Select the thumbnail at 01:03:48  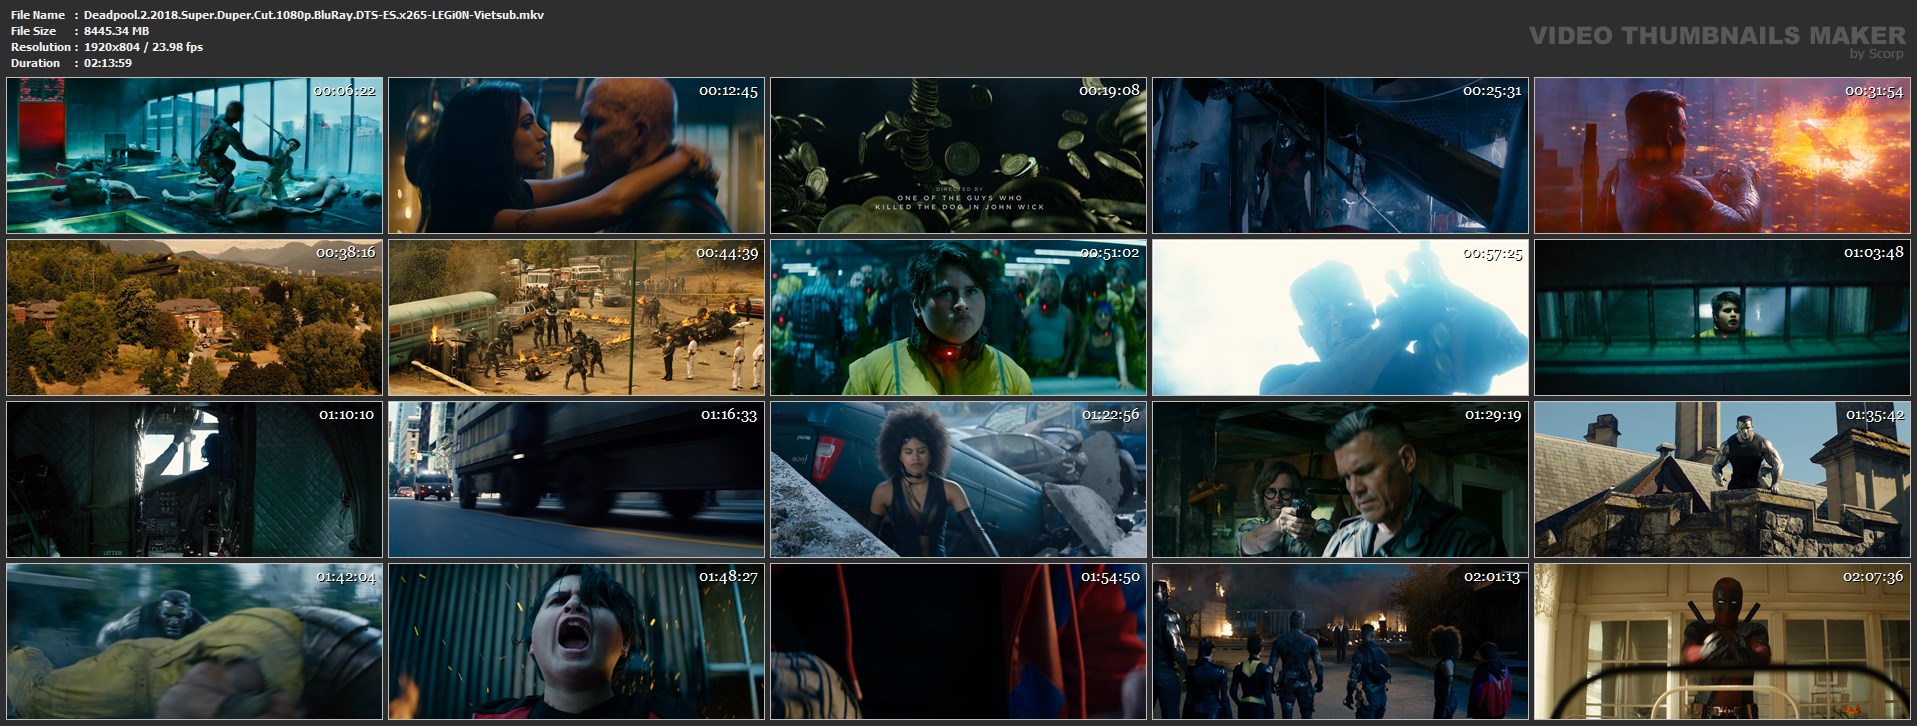(1722, 317)
